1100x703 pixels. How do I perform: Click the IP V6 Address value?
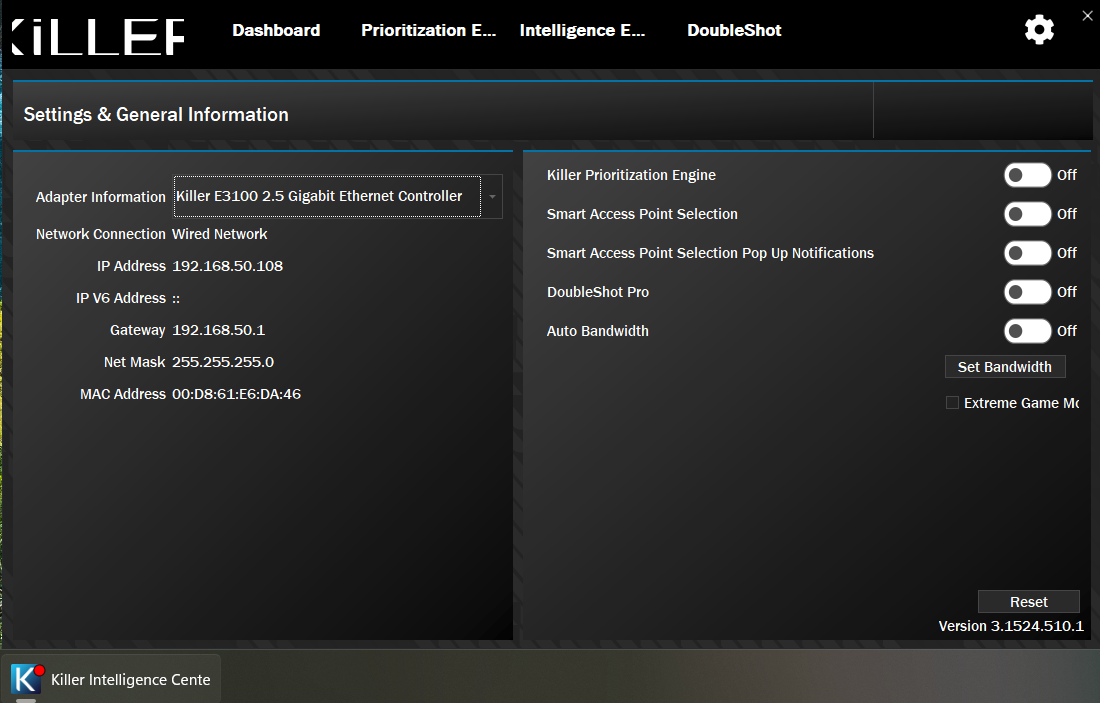click(176, 298)
